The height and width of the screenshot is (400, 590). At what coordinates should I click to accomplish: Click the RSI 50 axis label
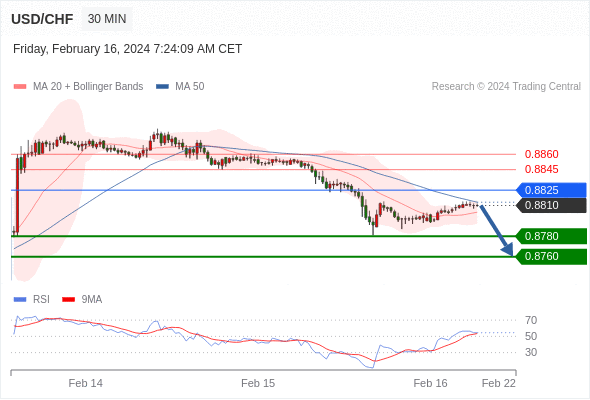coord(531,336)
